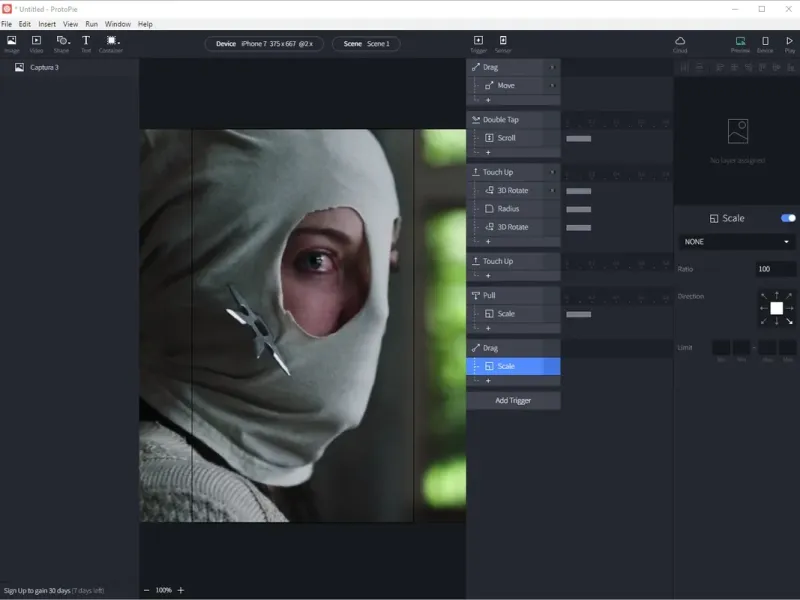Open the NONE dropdown in Scale panel

tap(736, 242)
